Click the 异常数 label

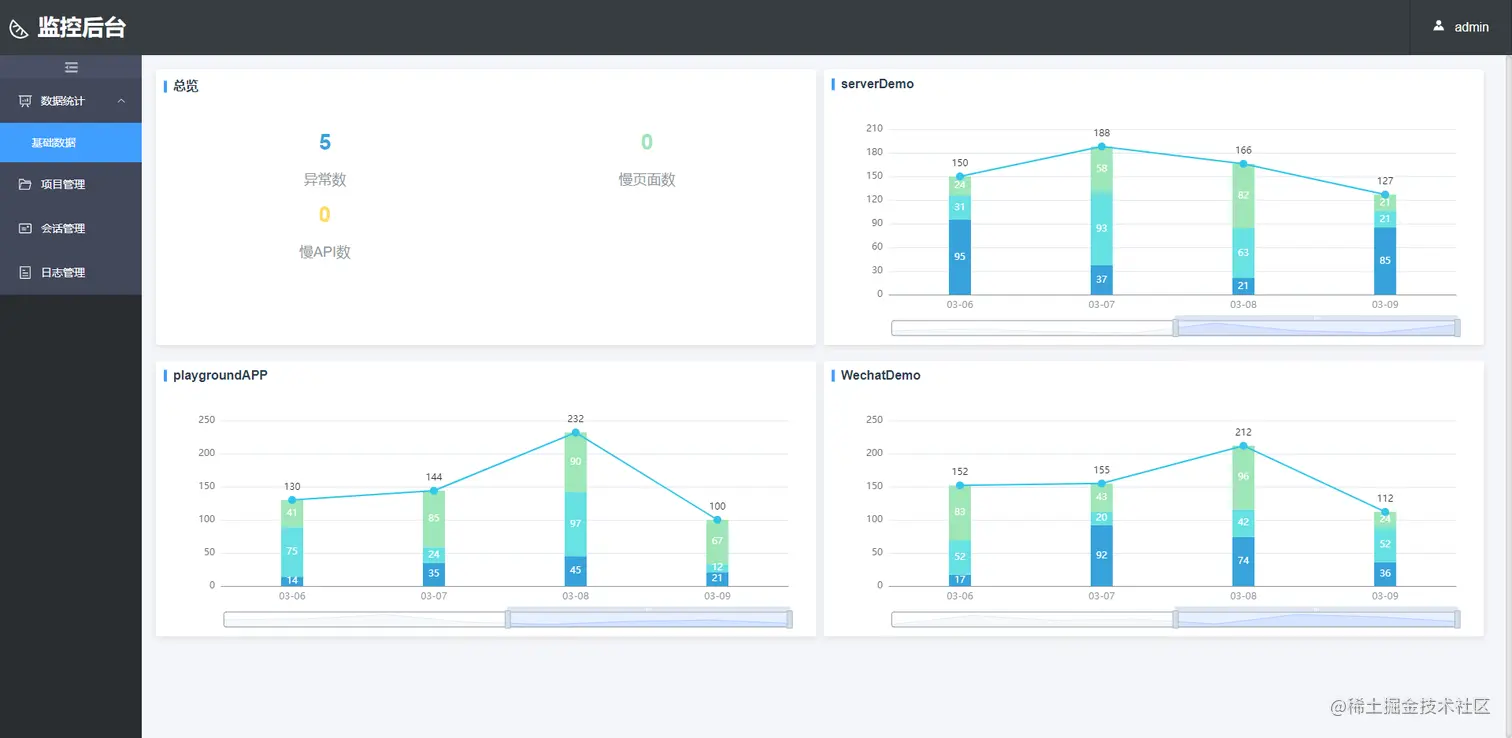tap(325, 180)
